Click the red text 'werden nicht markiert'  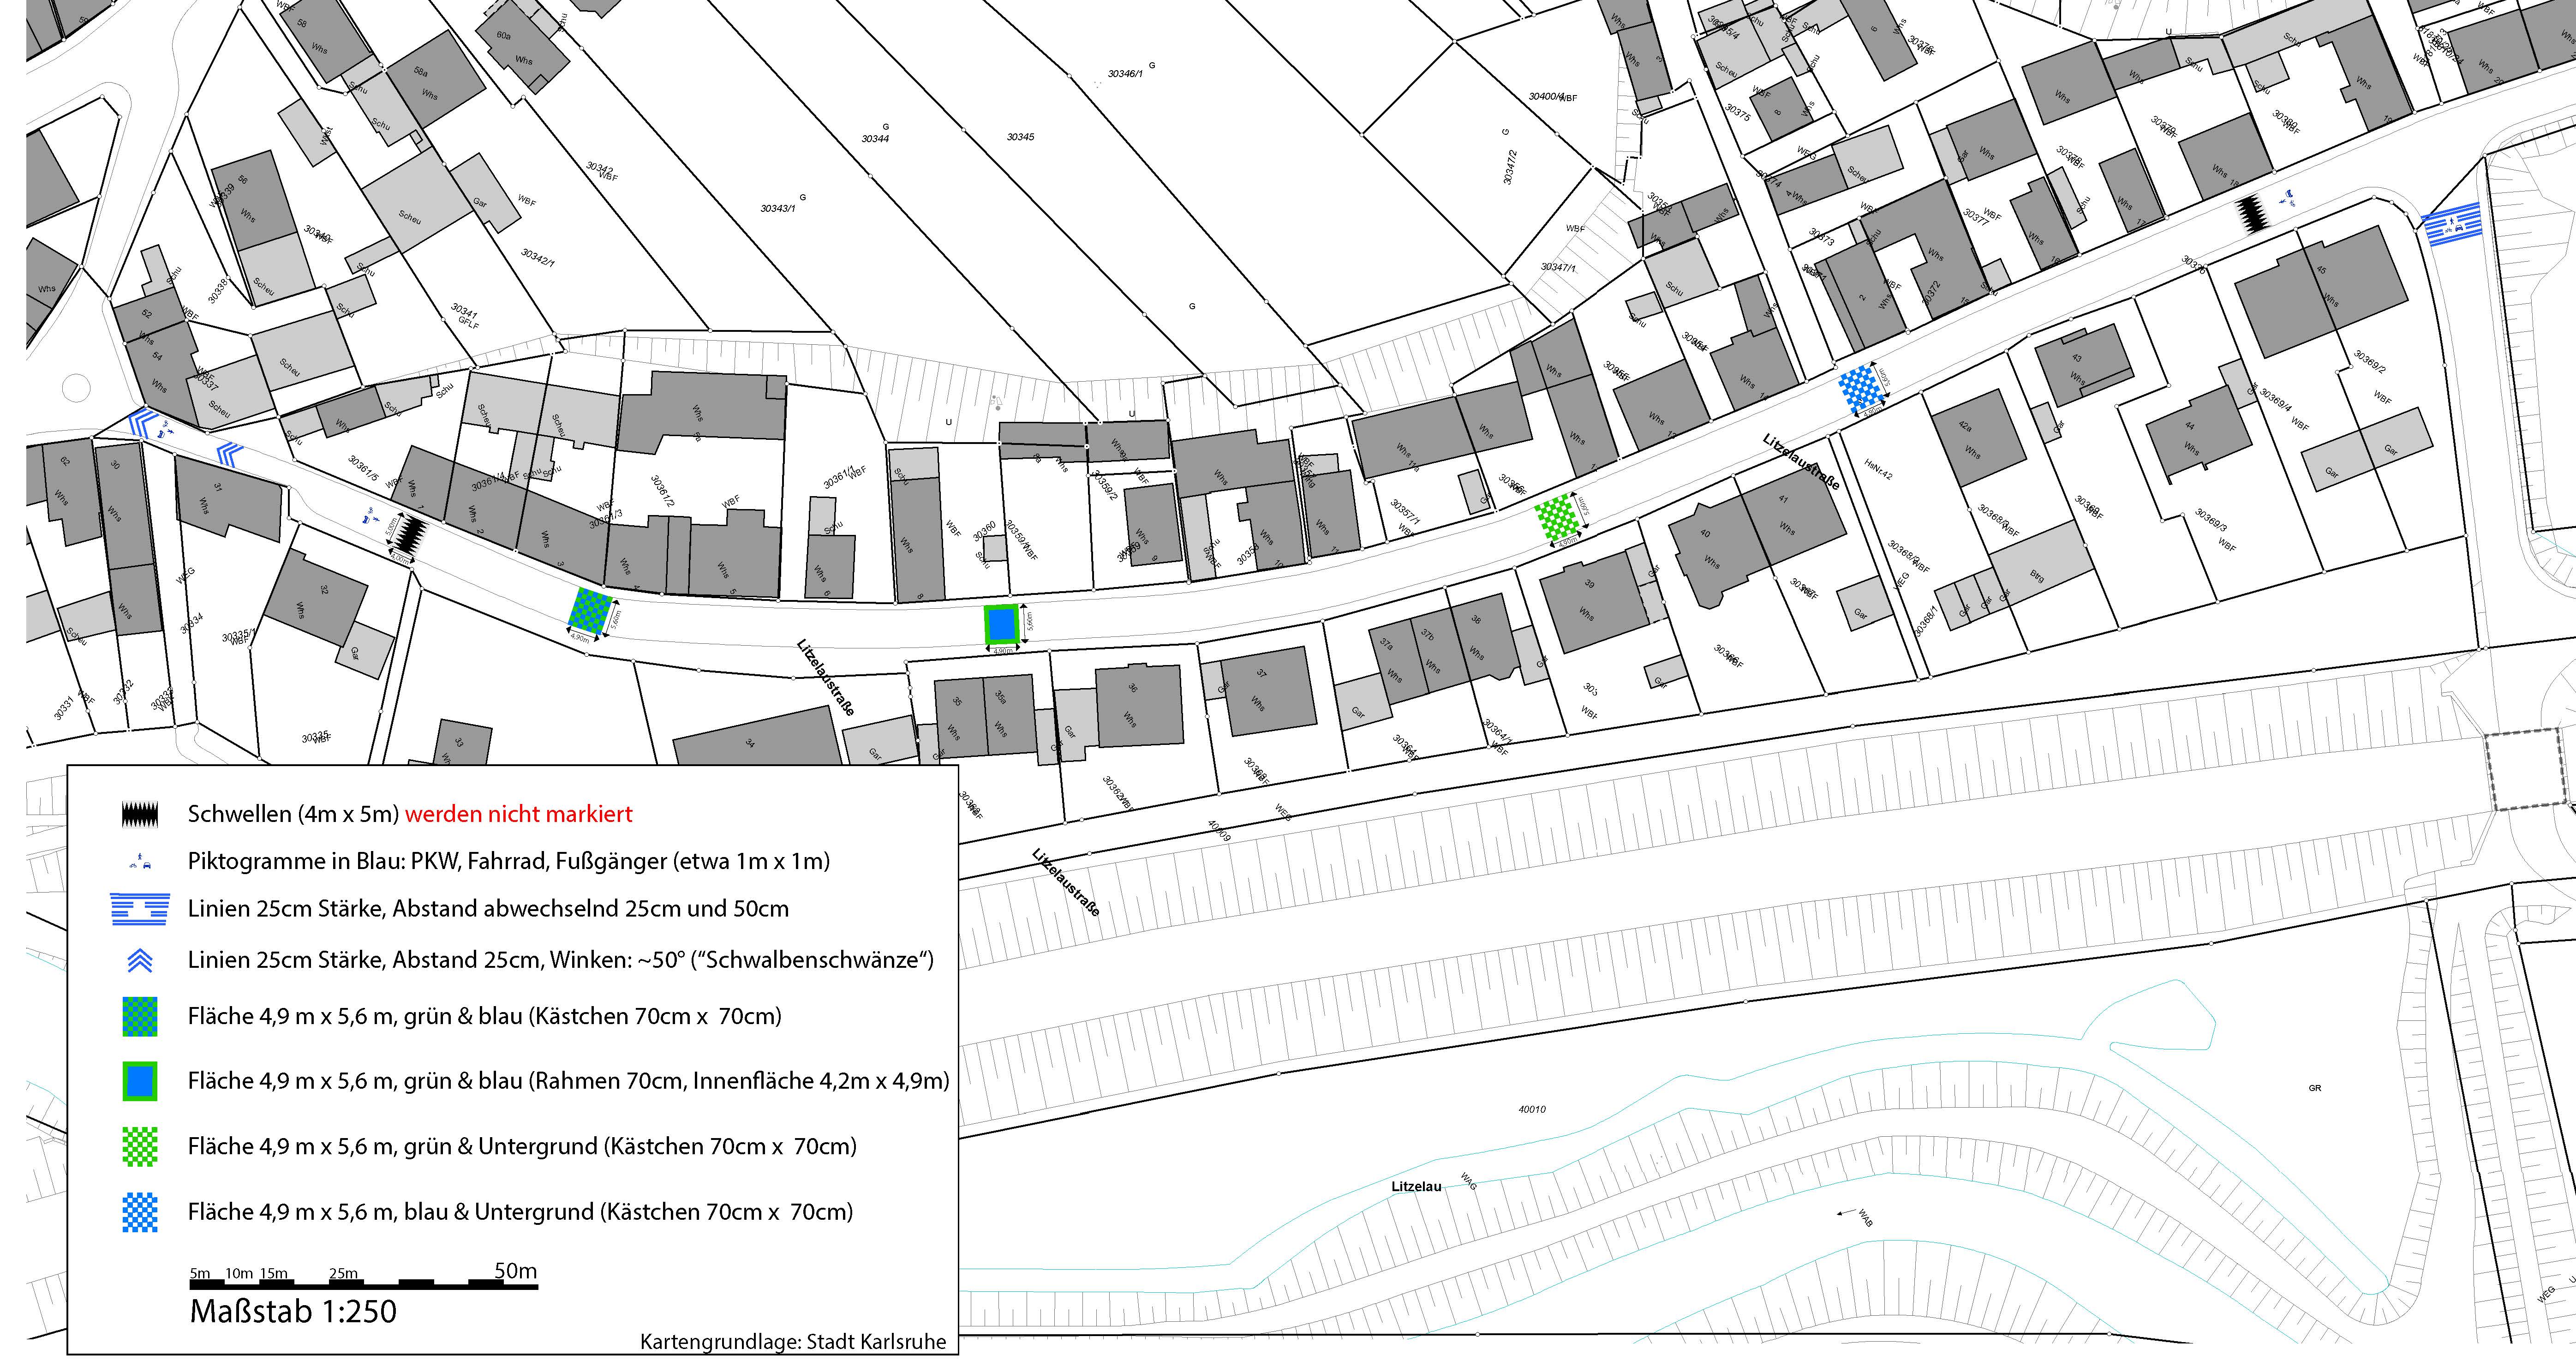coord(518,814)
